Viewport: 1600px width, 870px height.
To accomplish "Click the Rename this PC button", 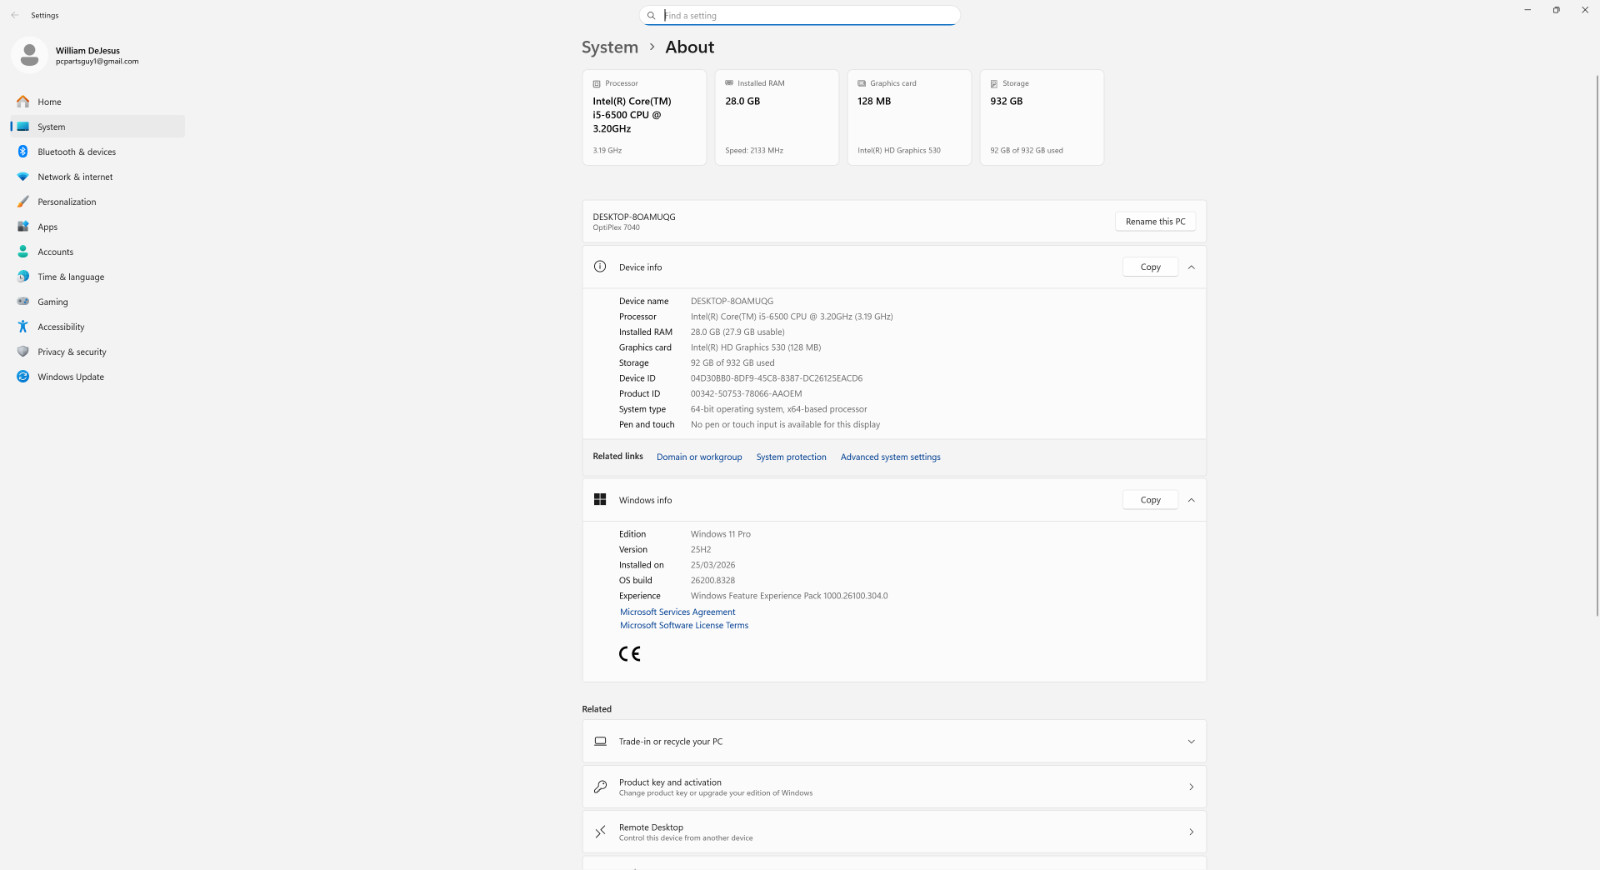I will (1155, 222).
